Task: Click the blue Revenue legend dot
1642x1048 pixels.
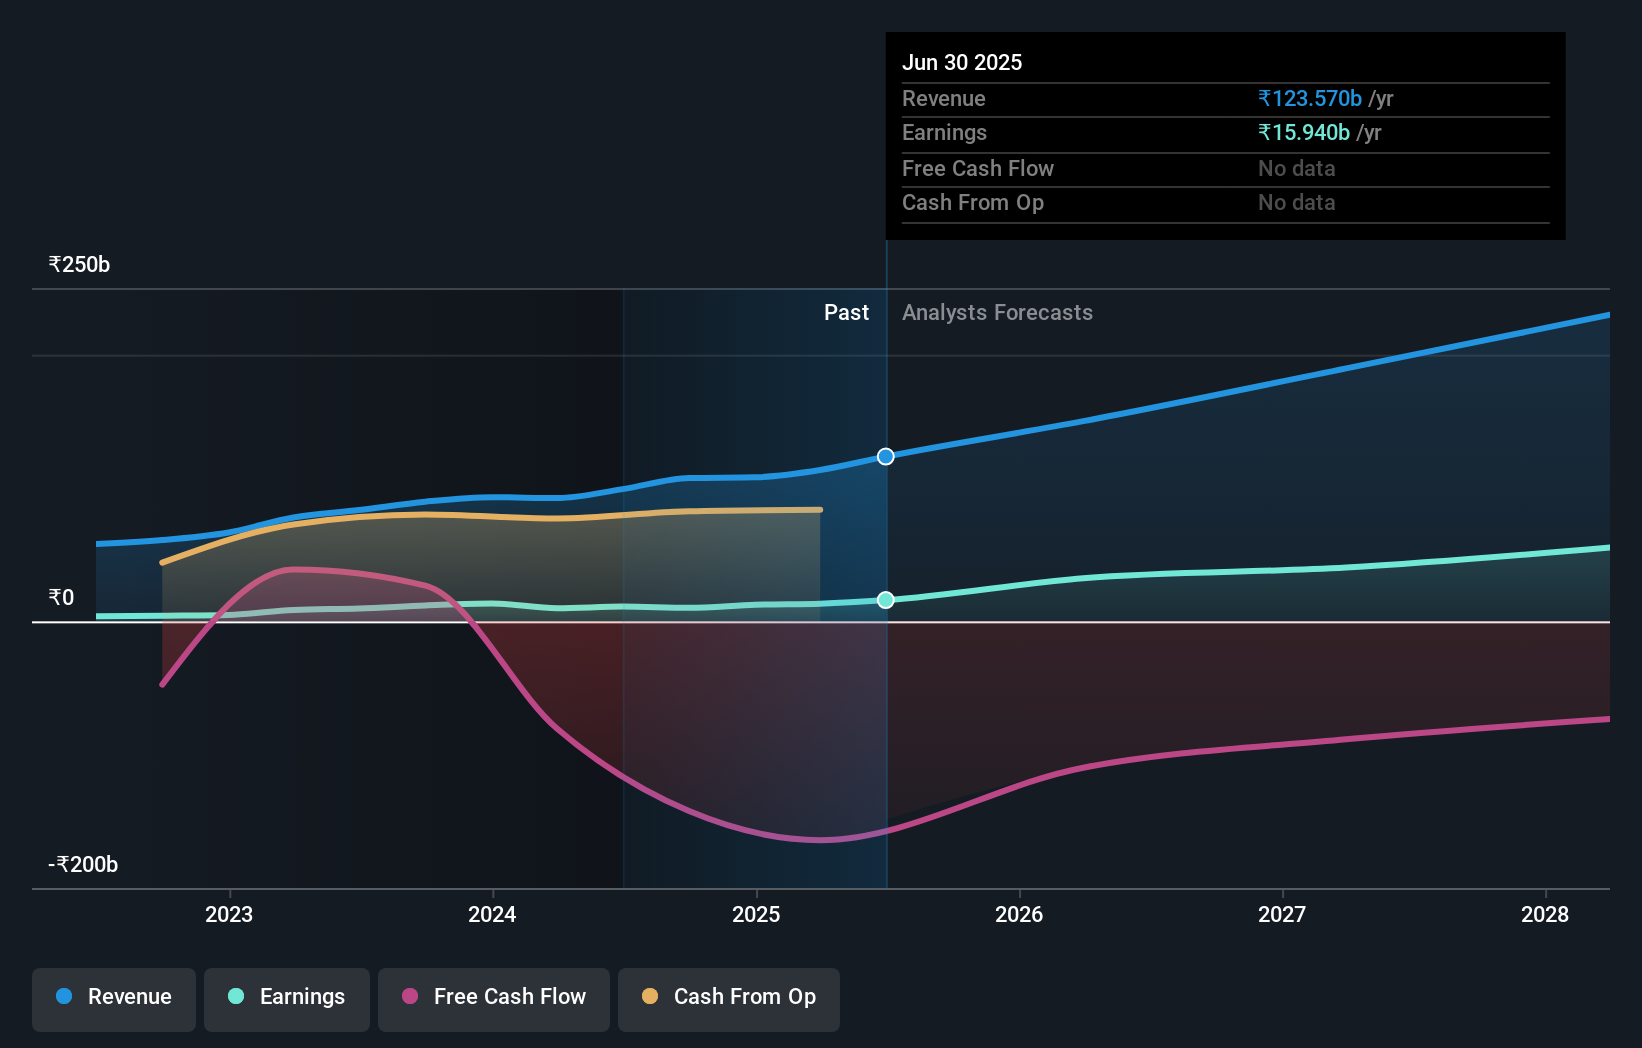Action: click(x=62, y=997)
